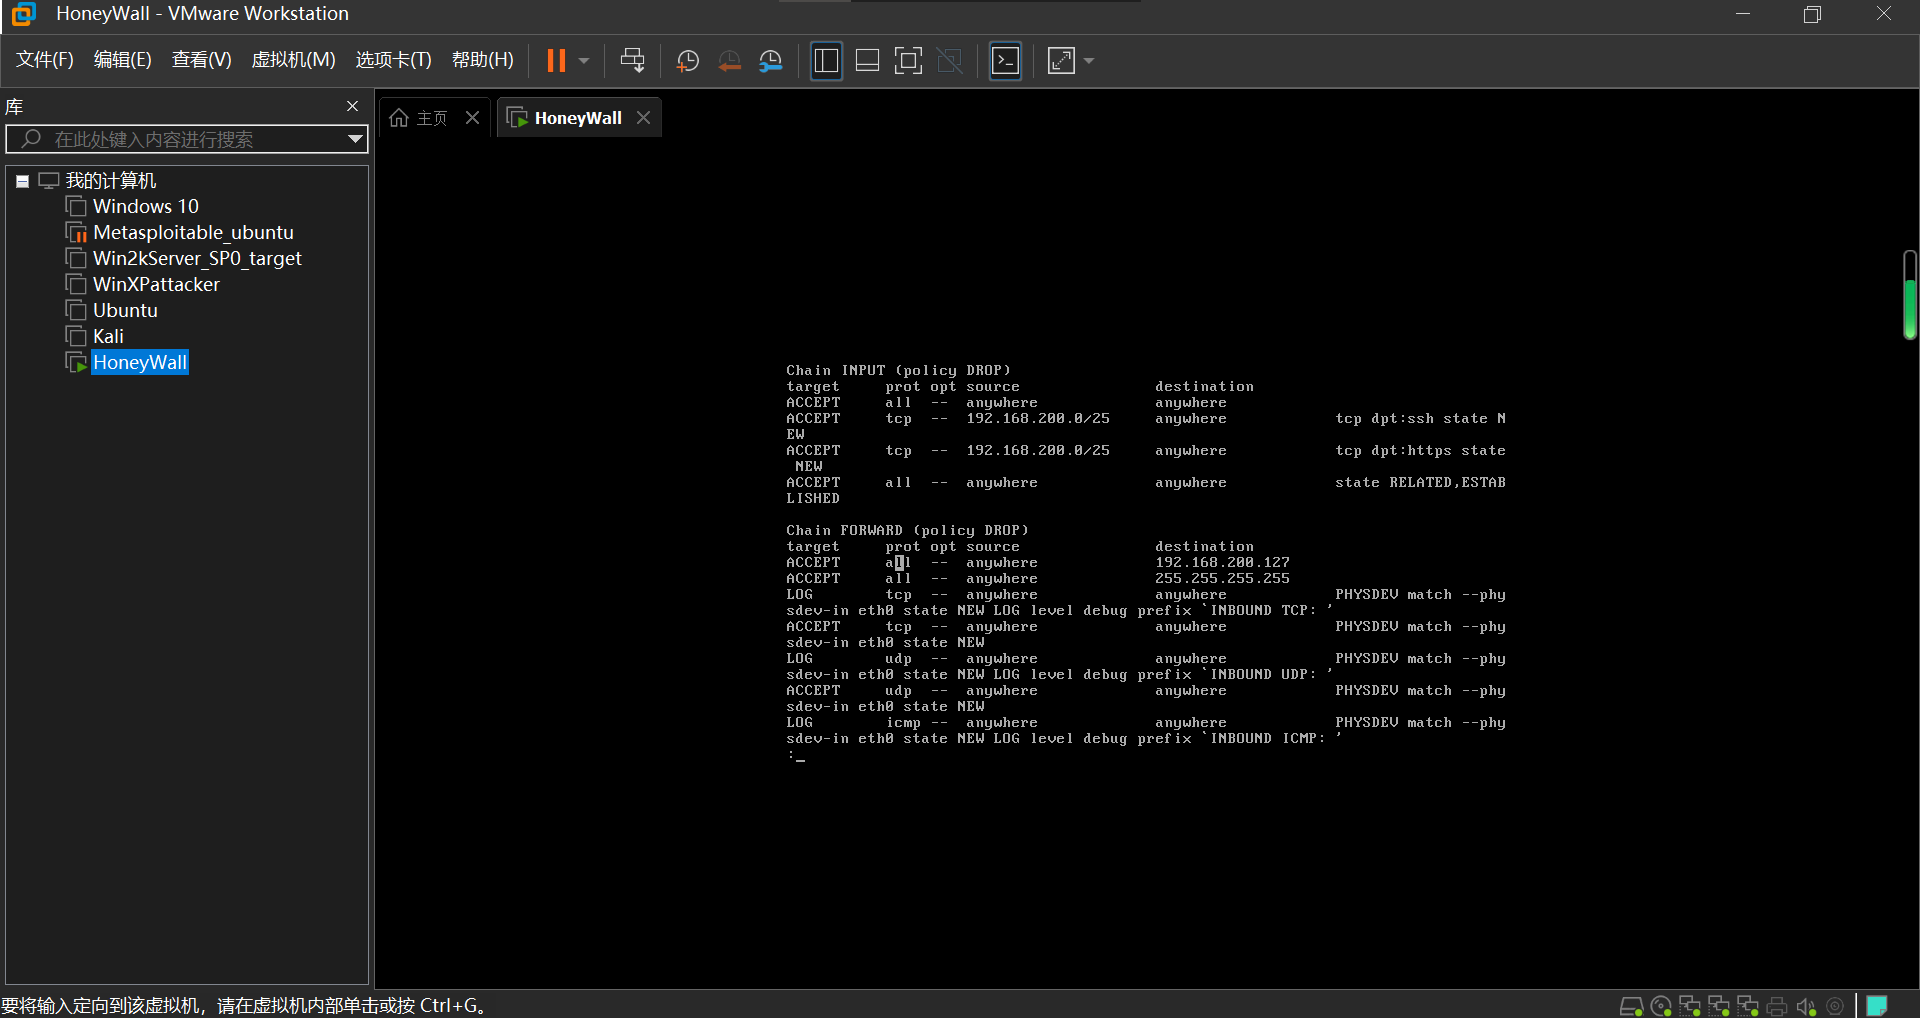1920x1018 pixels.
Task: Send Ctrl+Alt+Del to the virtual machine
Action: pyautogui.click(x=632, y=61)
